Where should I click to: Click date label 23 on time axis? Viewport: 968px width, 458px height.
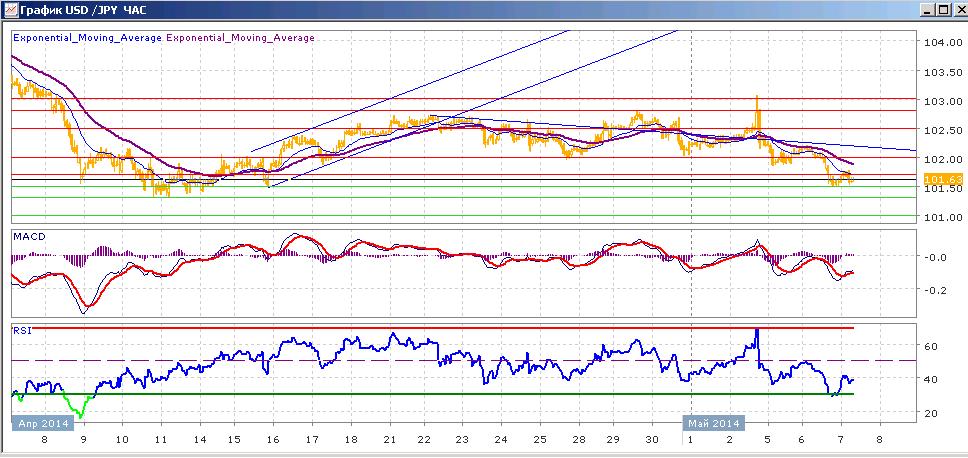pyautogui.click(x=463, y=441)
